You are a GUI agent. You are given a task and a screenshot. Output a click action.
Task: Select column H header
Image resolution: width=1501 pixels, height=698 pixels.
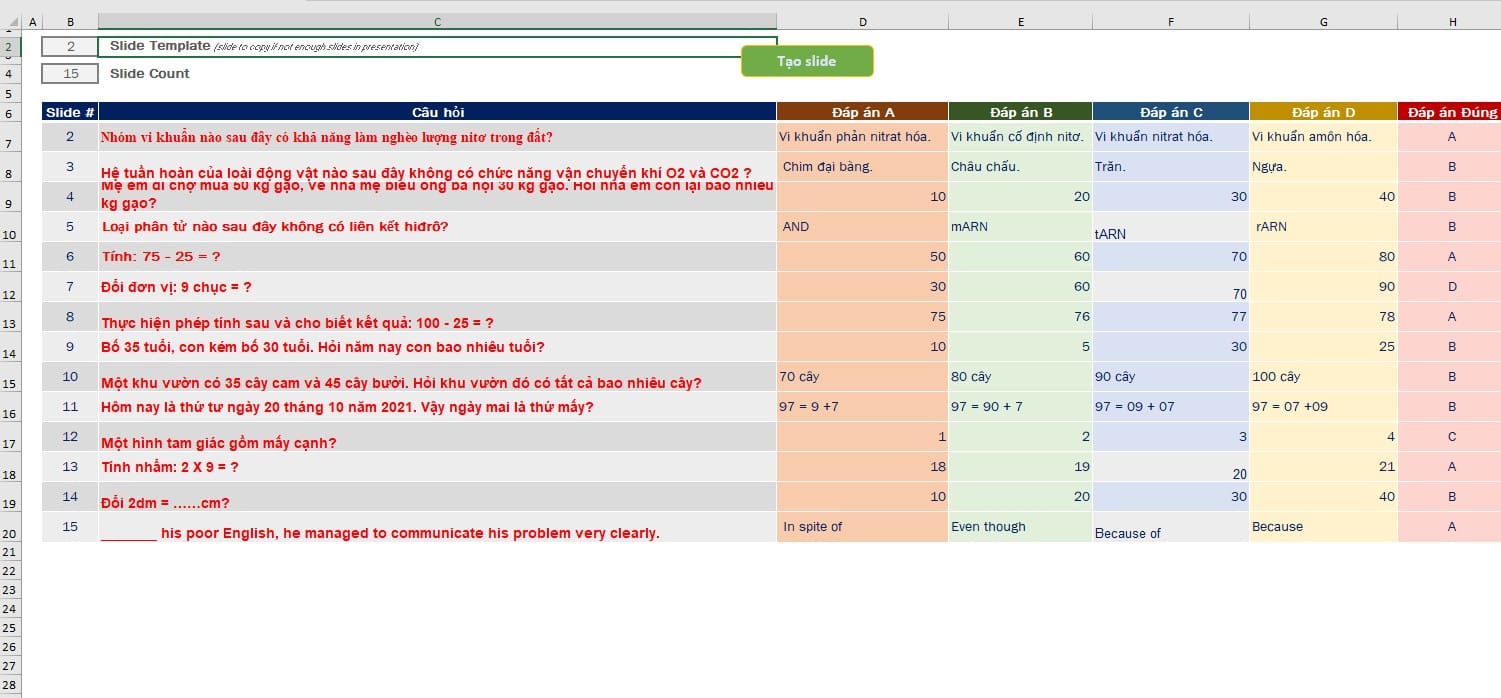(1451, 21)
